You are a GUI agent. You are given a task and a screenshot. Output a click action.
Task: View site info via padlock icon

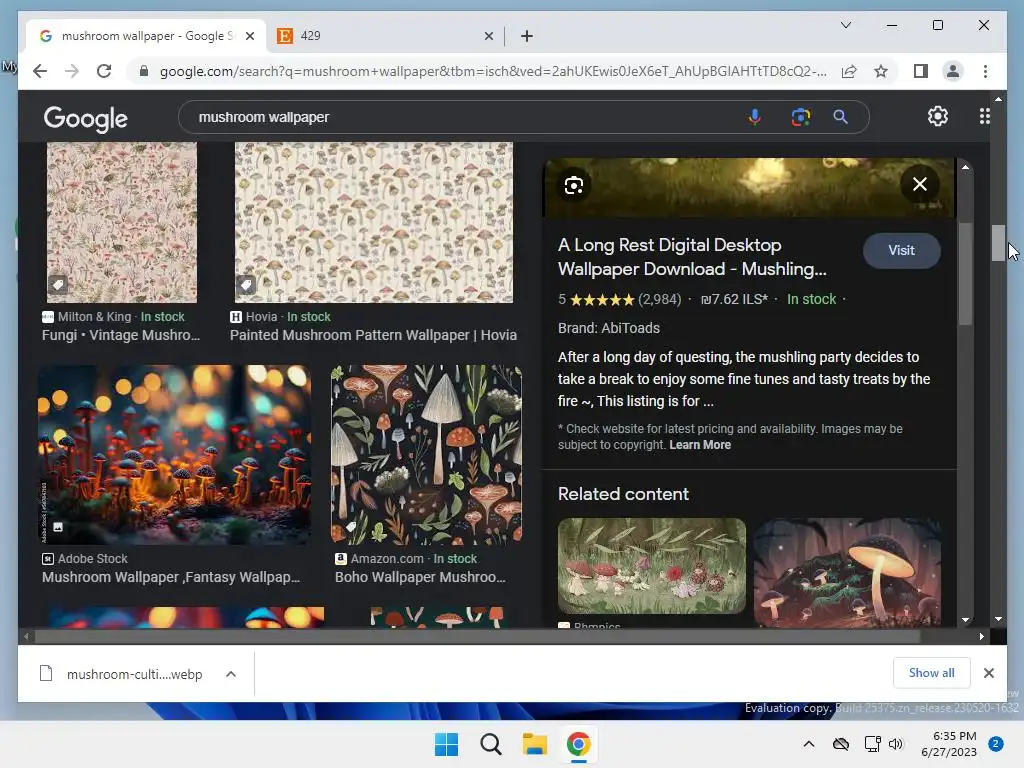[x=144, y=71]
